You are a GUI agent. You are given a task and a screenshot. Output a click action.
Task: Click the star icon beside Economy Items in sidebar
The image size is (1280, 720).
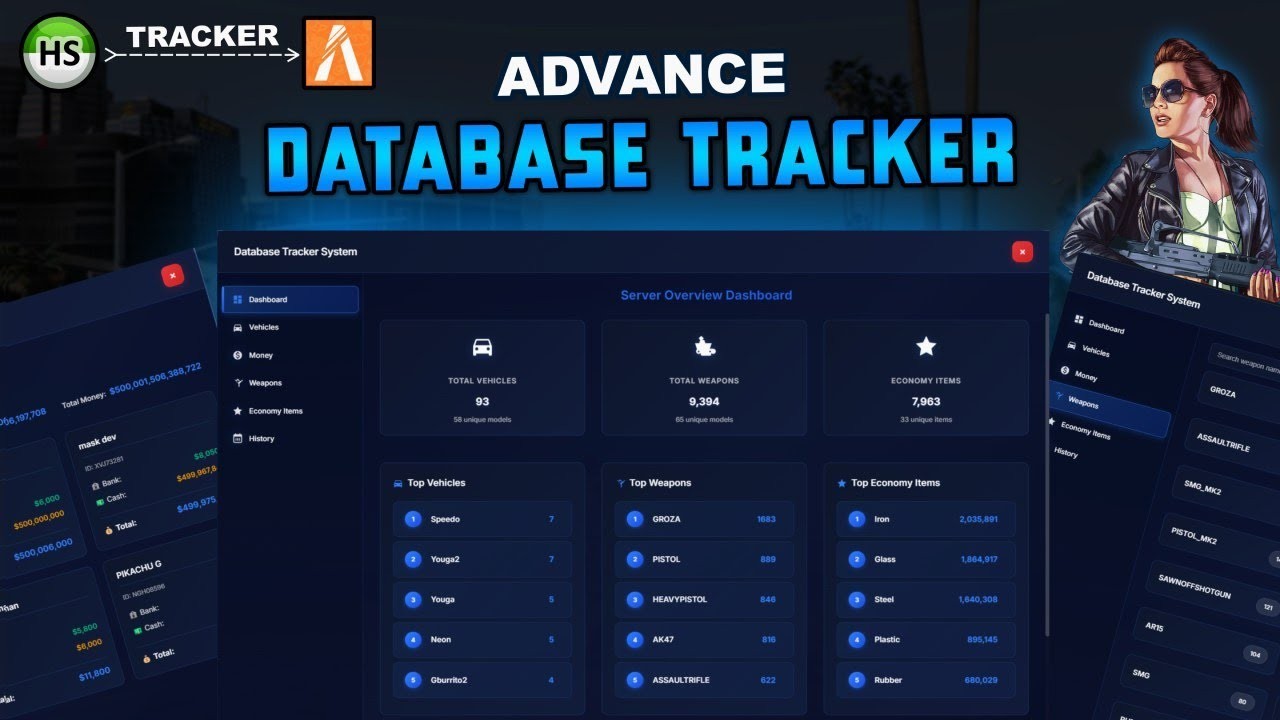237,411
